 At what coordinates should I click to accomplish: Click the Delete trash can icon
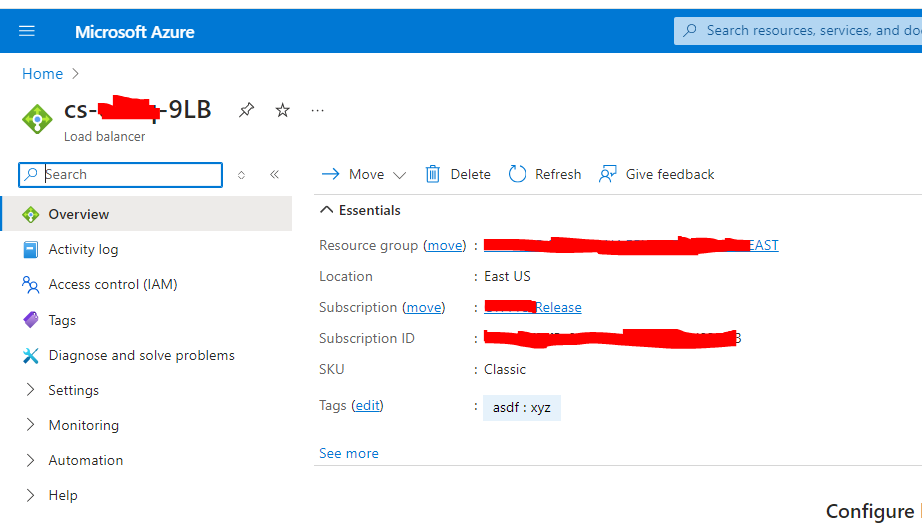[x=433, y=174]
